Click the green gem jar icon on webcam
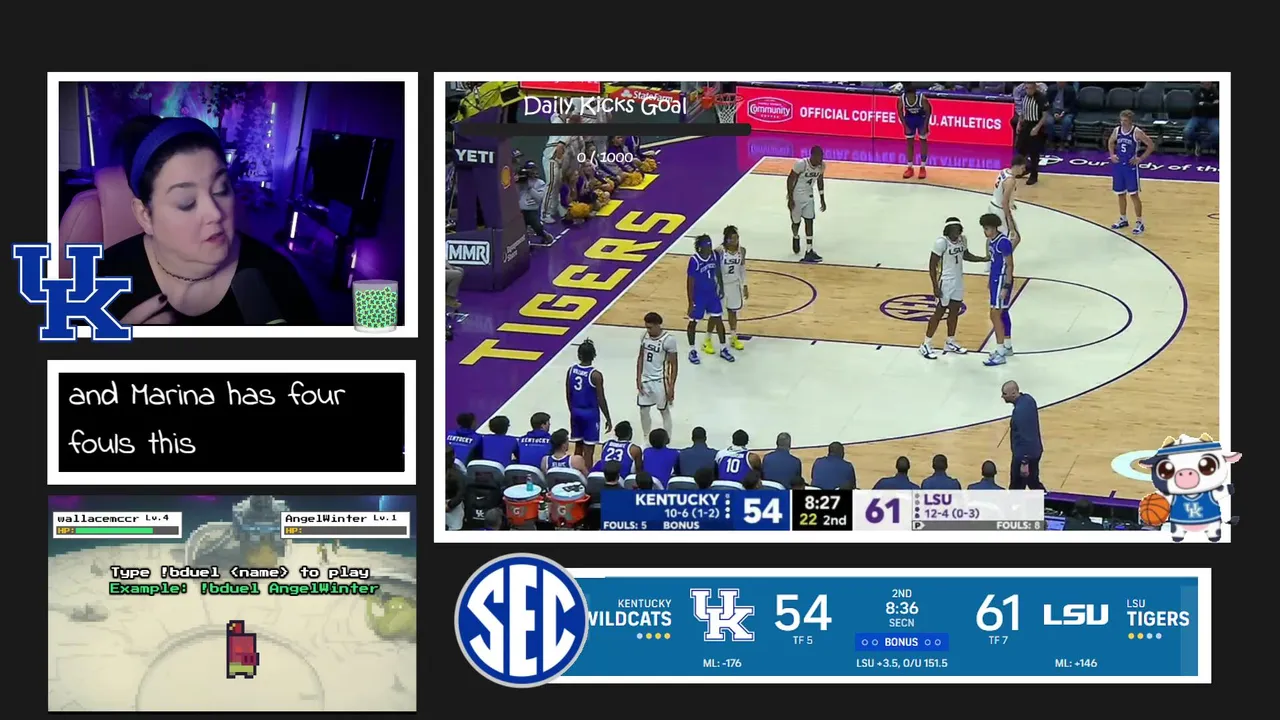This screenshot has height=720, width=1280. [376, 305]
